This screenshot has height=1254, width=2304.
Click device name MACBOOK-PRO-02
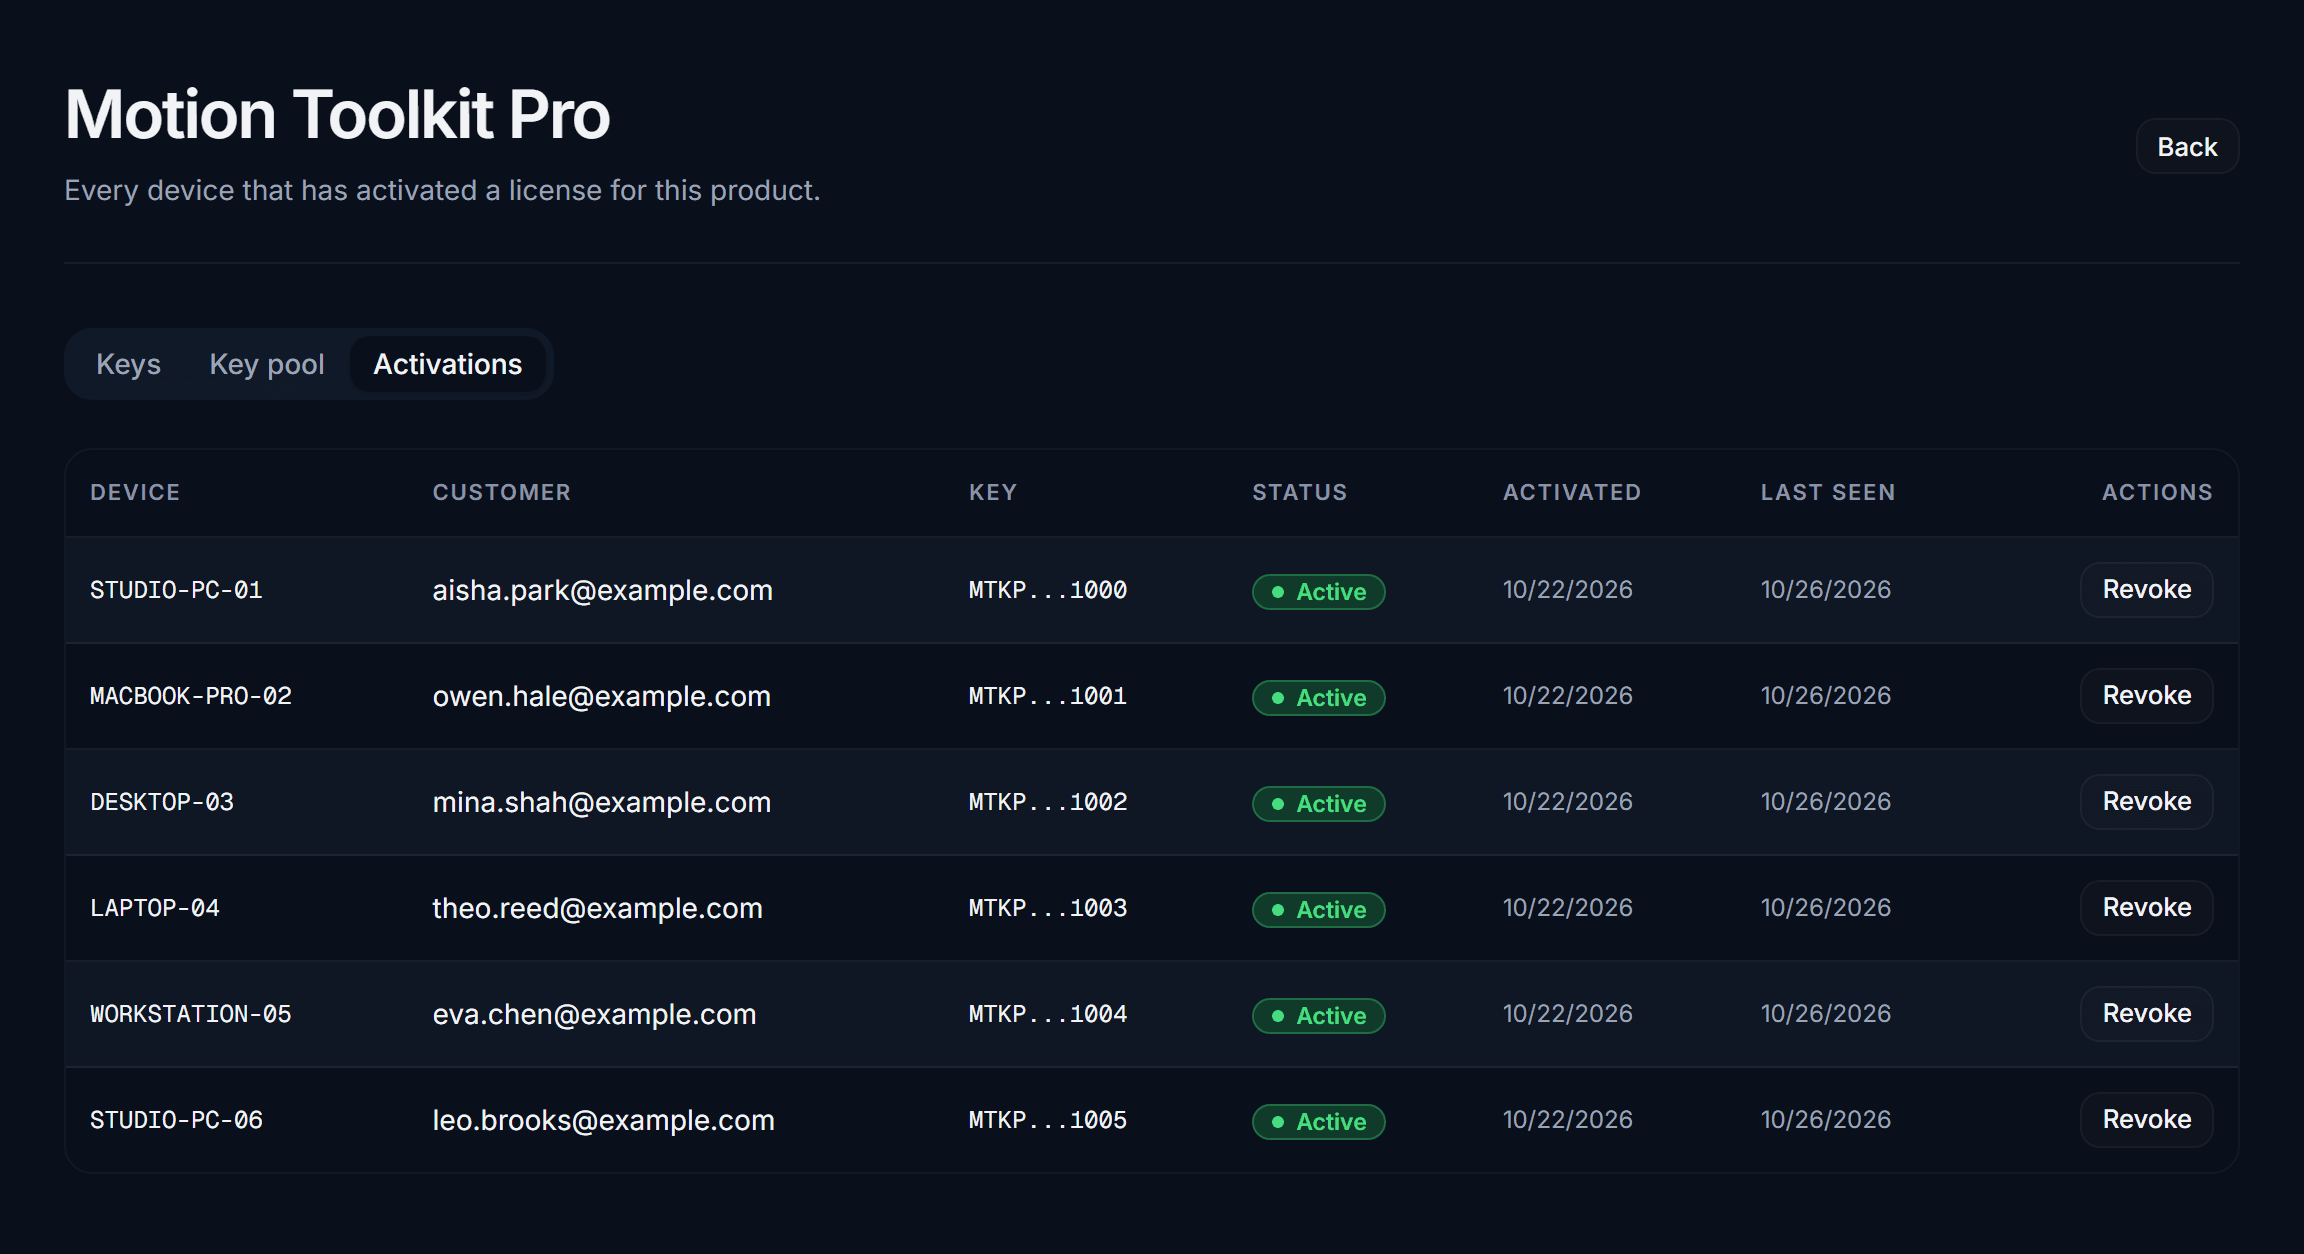pos(191,696)
